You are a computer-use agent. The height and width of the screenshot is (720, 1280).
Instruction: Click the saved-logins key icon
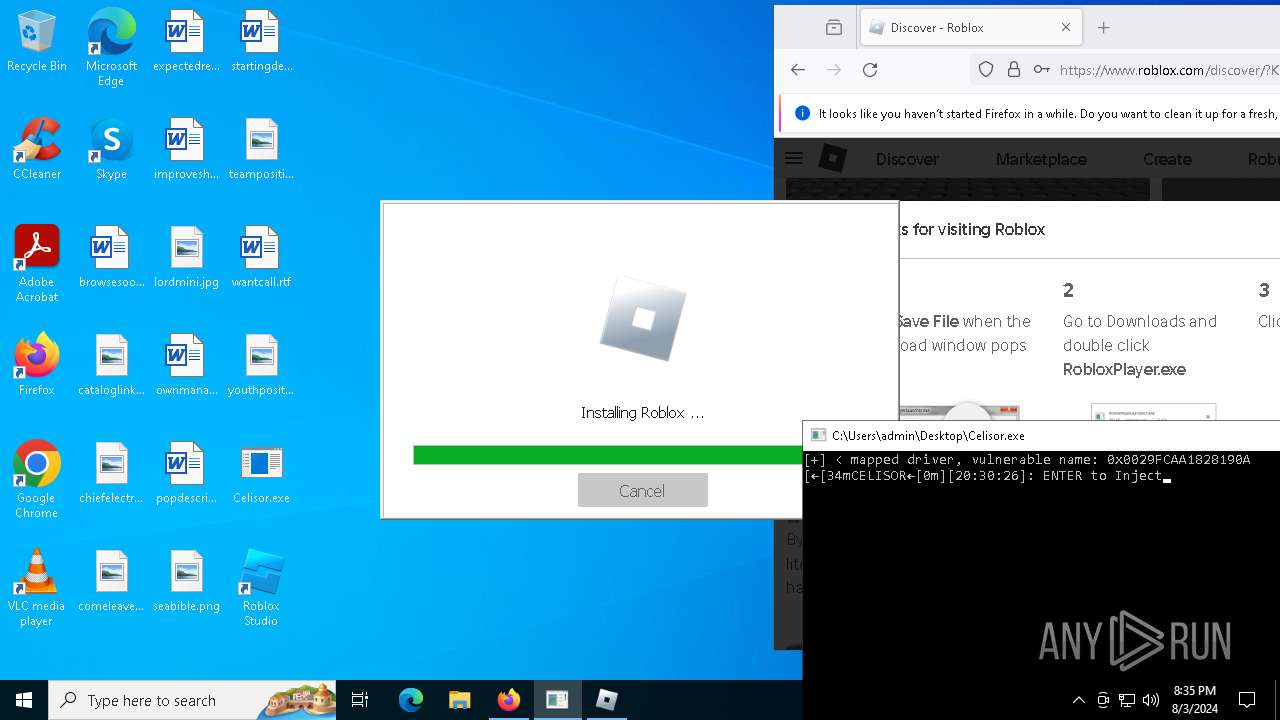point(1041,70)
